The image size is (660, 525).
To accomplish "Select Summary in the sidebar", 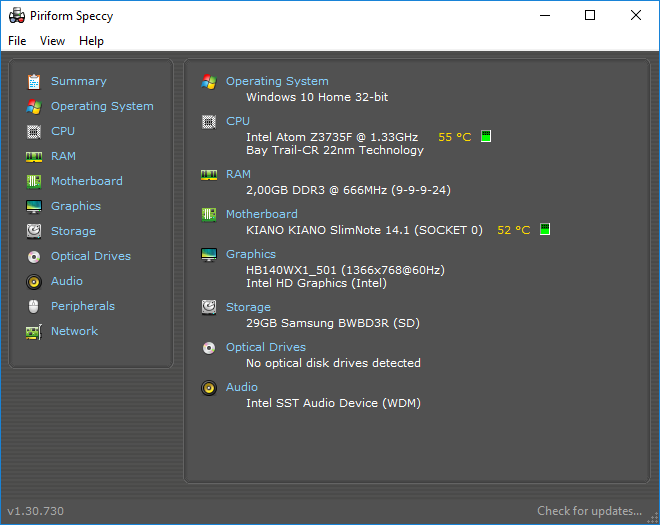I will point(79,81).
